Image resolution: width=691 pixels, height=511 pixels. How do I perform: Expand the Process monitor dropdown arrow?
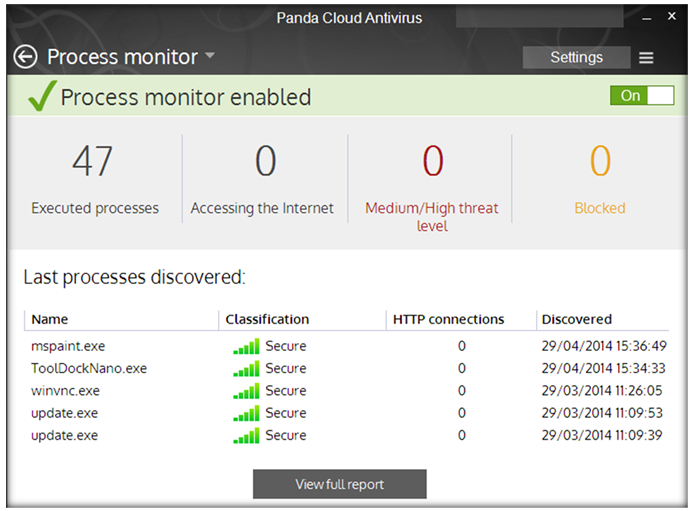click(210, 56)
